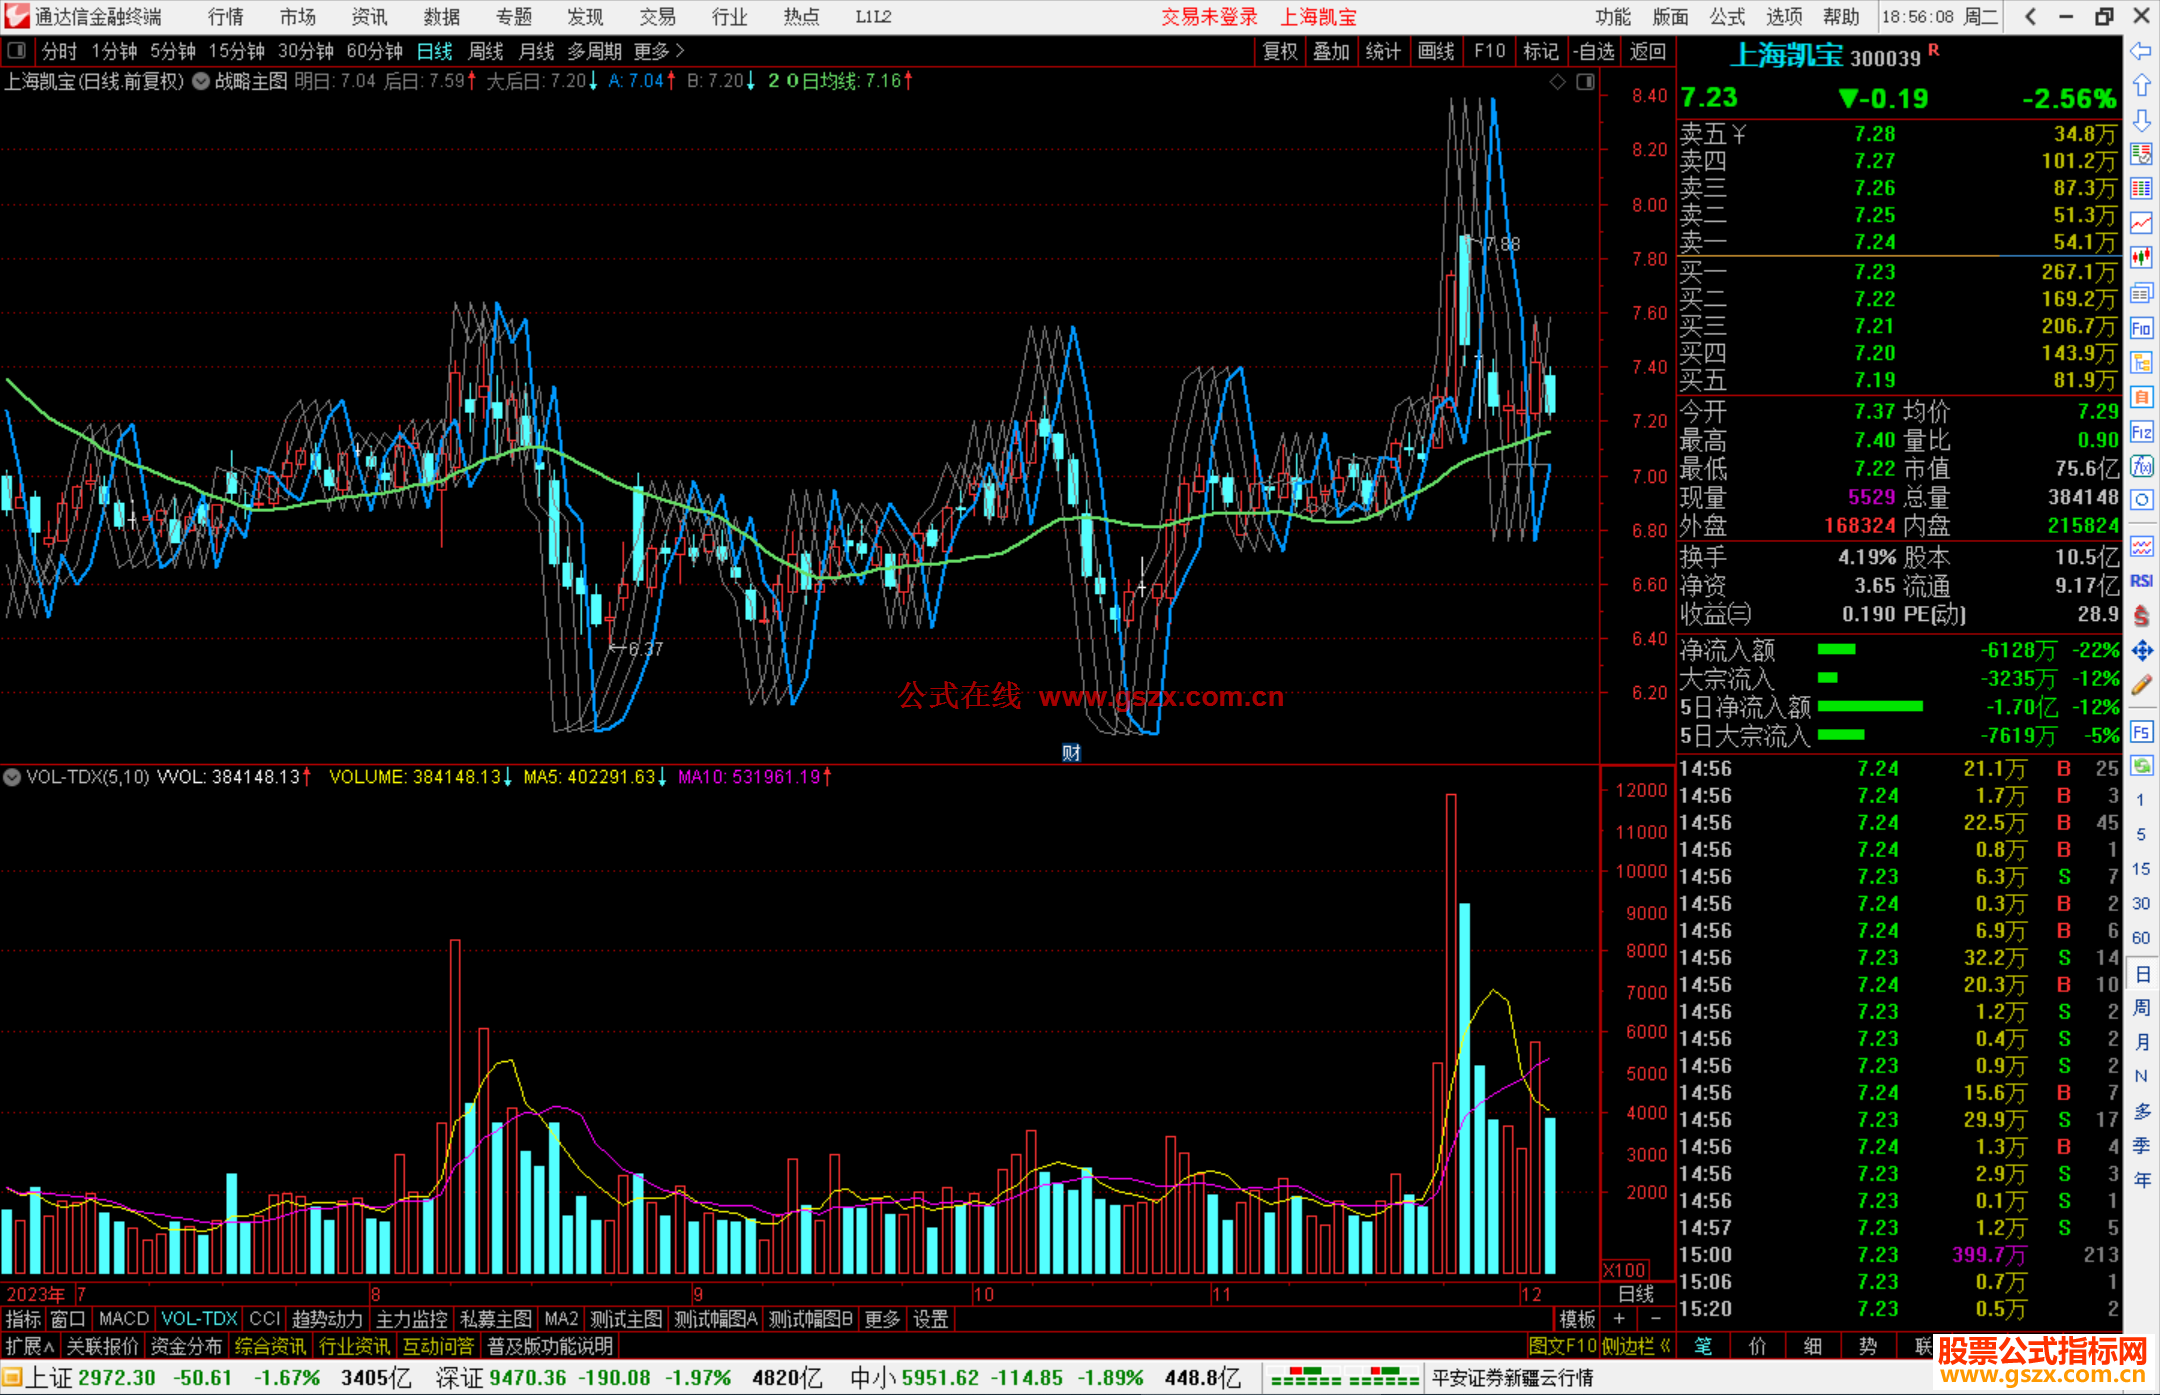Click the formula f(x) icon in sidebar

click(x=2141, y=466)
